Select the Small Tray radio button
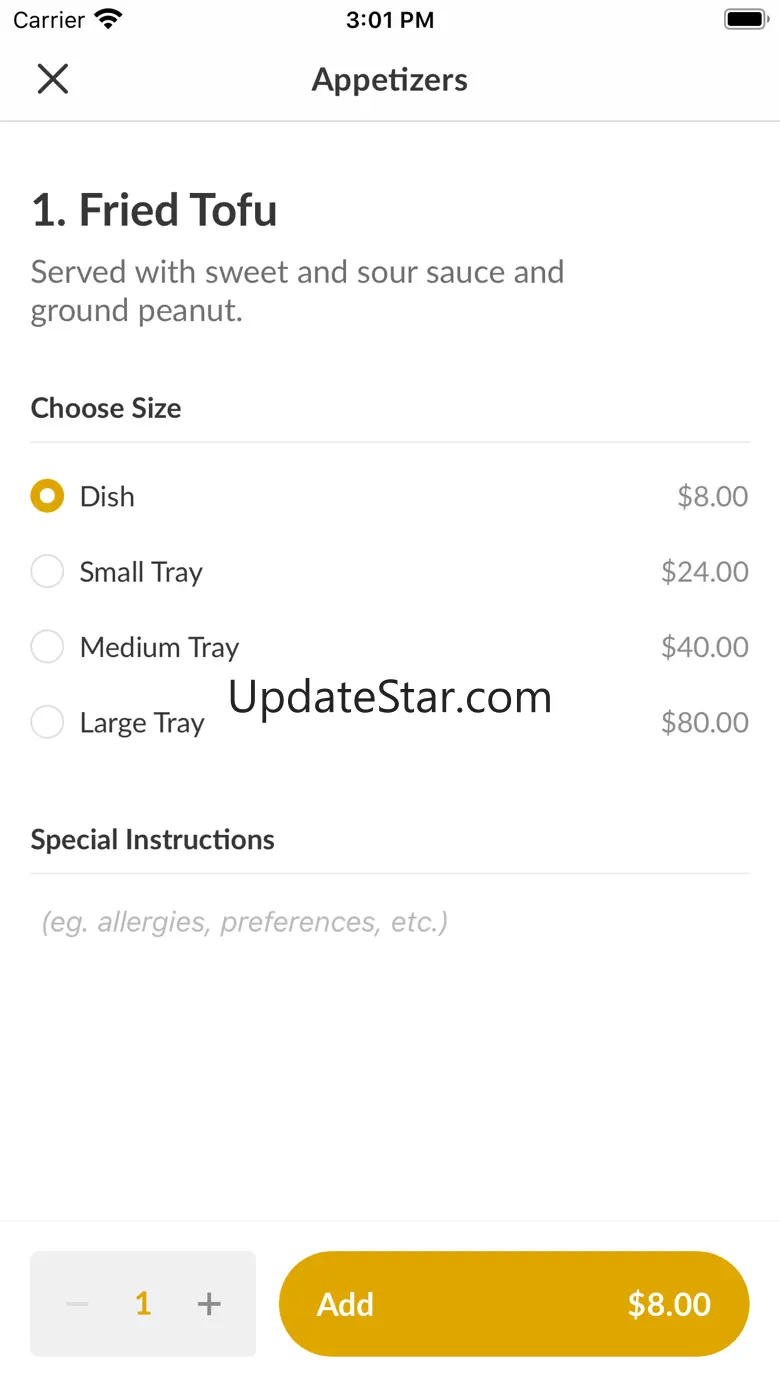780x1387 pixels. point(47,571)
